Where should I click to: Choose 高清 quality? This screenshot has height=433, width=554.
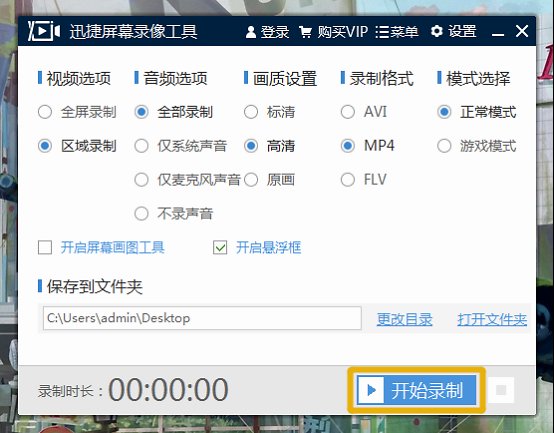click(270, 146)
